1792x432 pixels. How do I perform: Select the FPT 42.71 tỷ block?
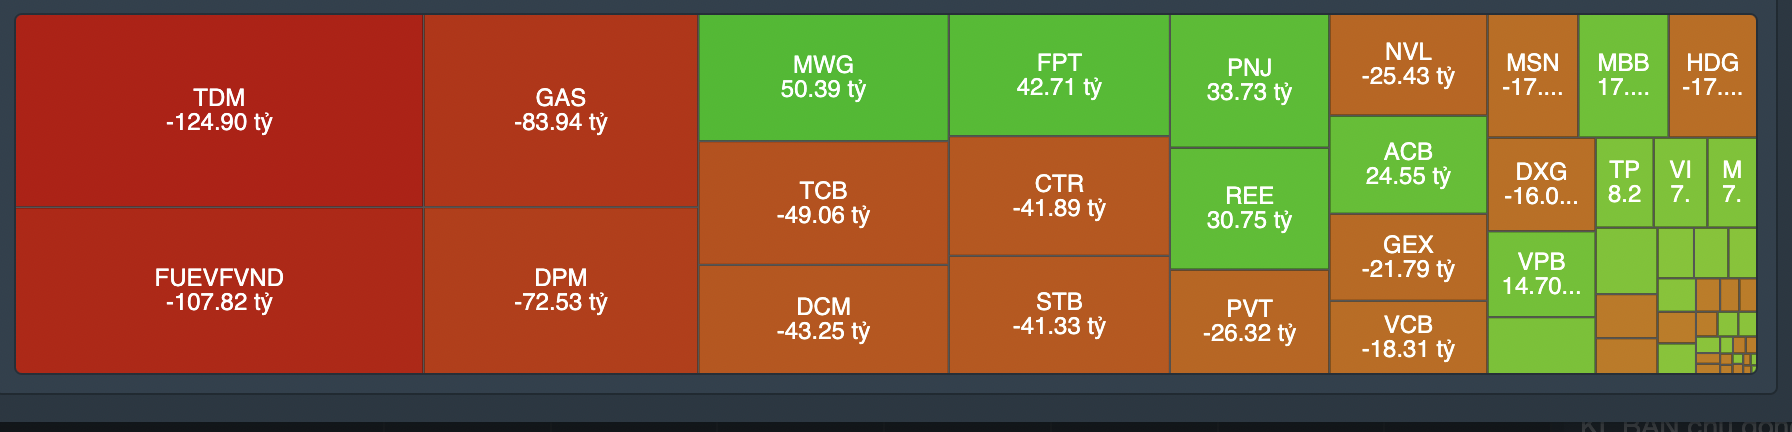1059,75
